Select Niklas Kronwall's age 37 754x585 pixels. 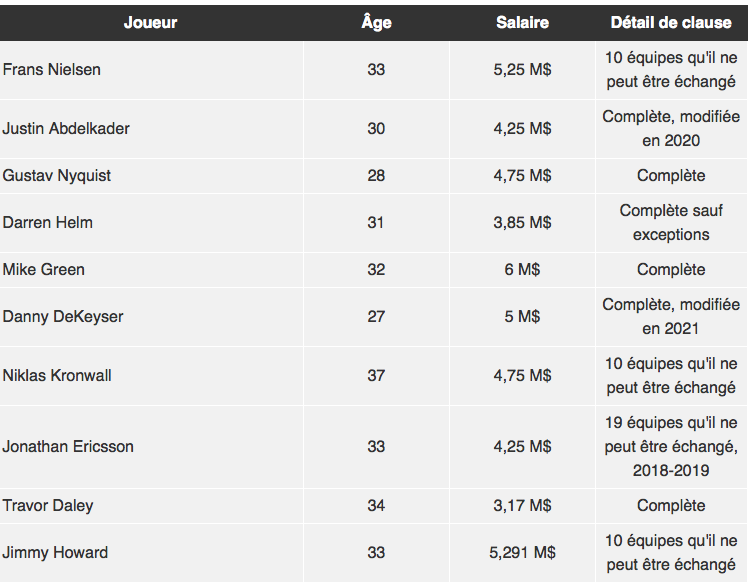[x=376, y=375]
